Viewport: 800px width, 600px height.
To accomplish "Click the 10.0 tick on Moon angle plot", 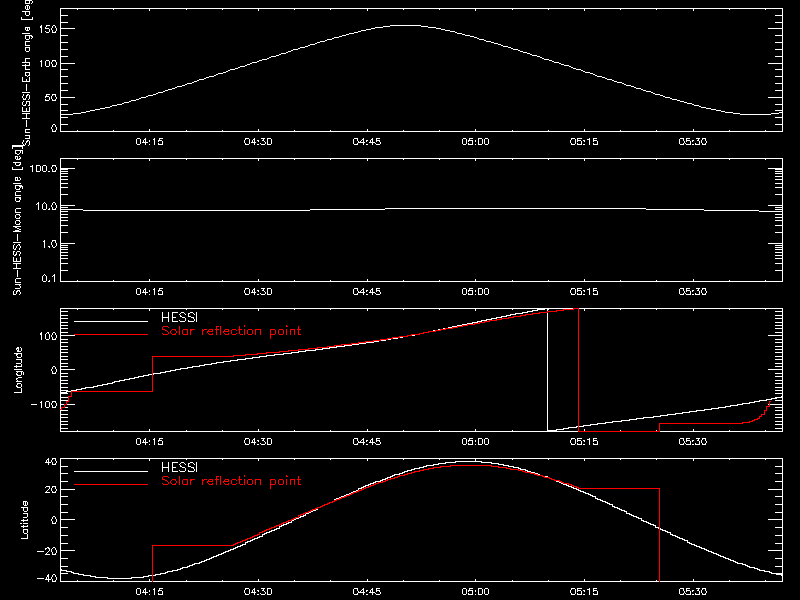I will (x=46, y=206).
